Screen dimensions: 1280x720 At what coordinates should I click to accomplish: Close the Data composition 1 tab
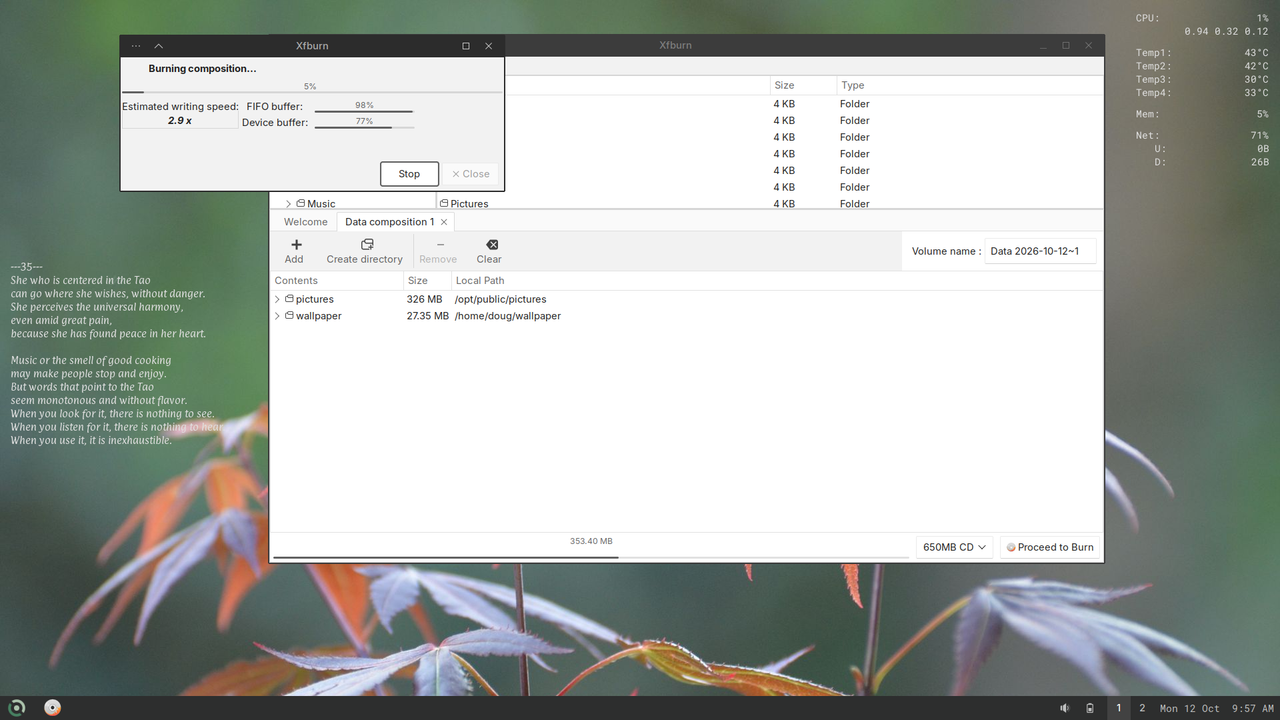(444, 222)
